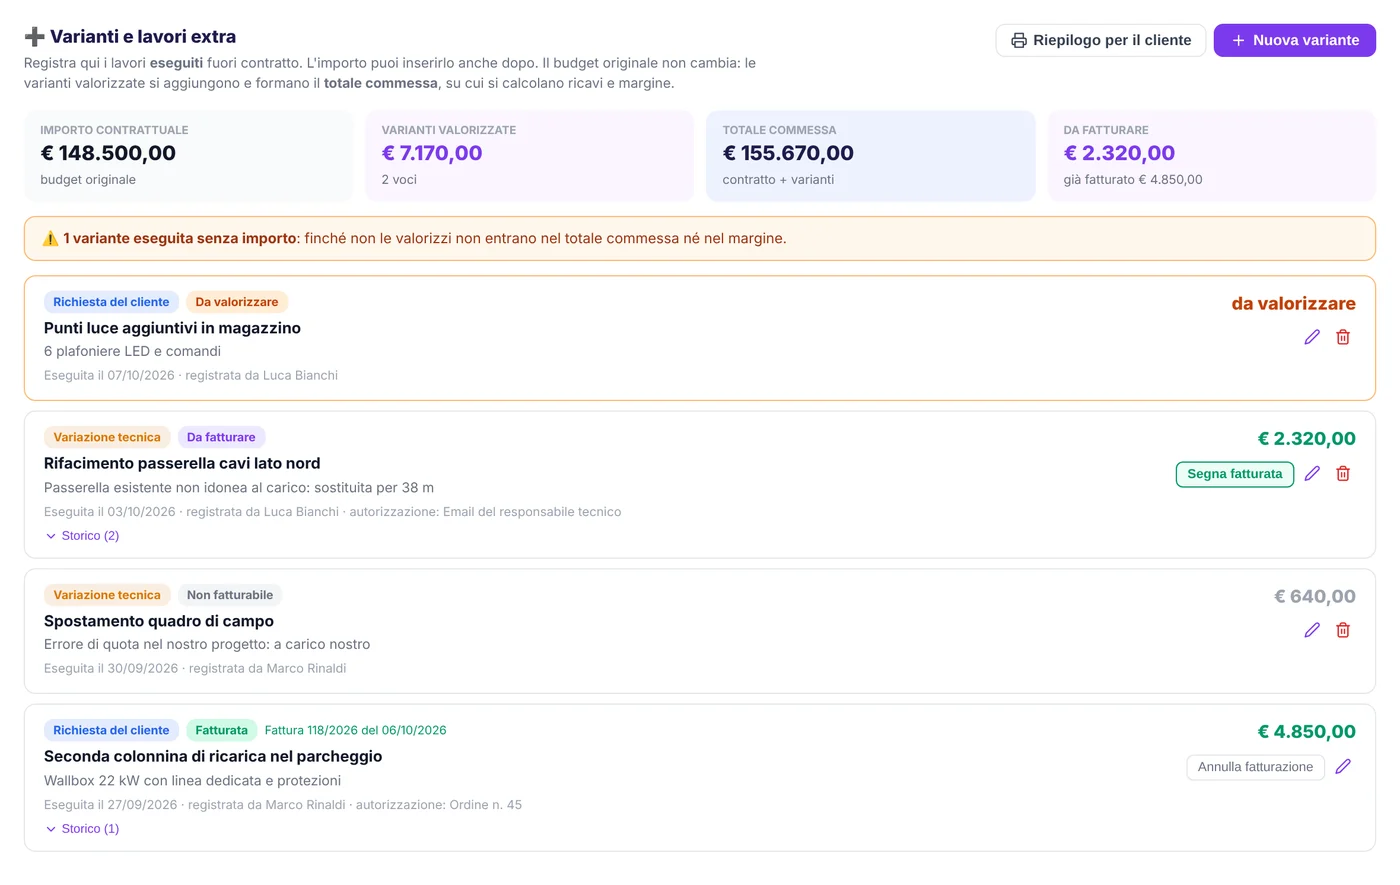Click 'Wallbox 22 kW con linea dedicata' description

(192, 780)
